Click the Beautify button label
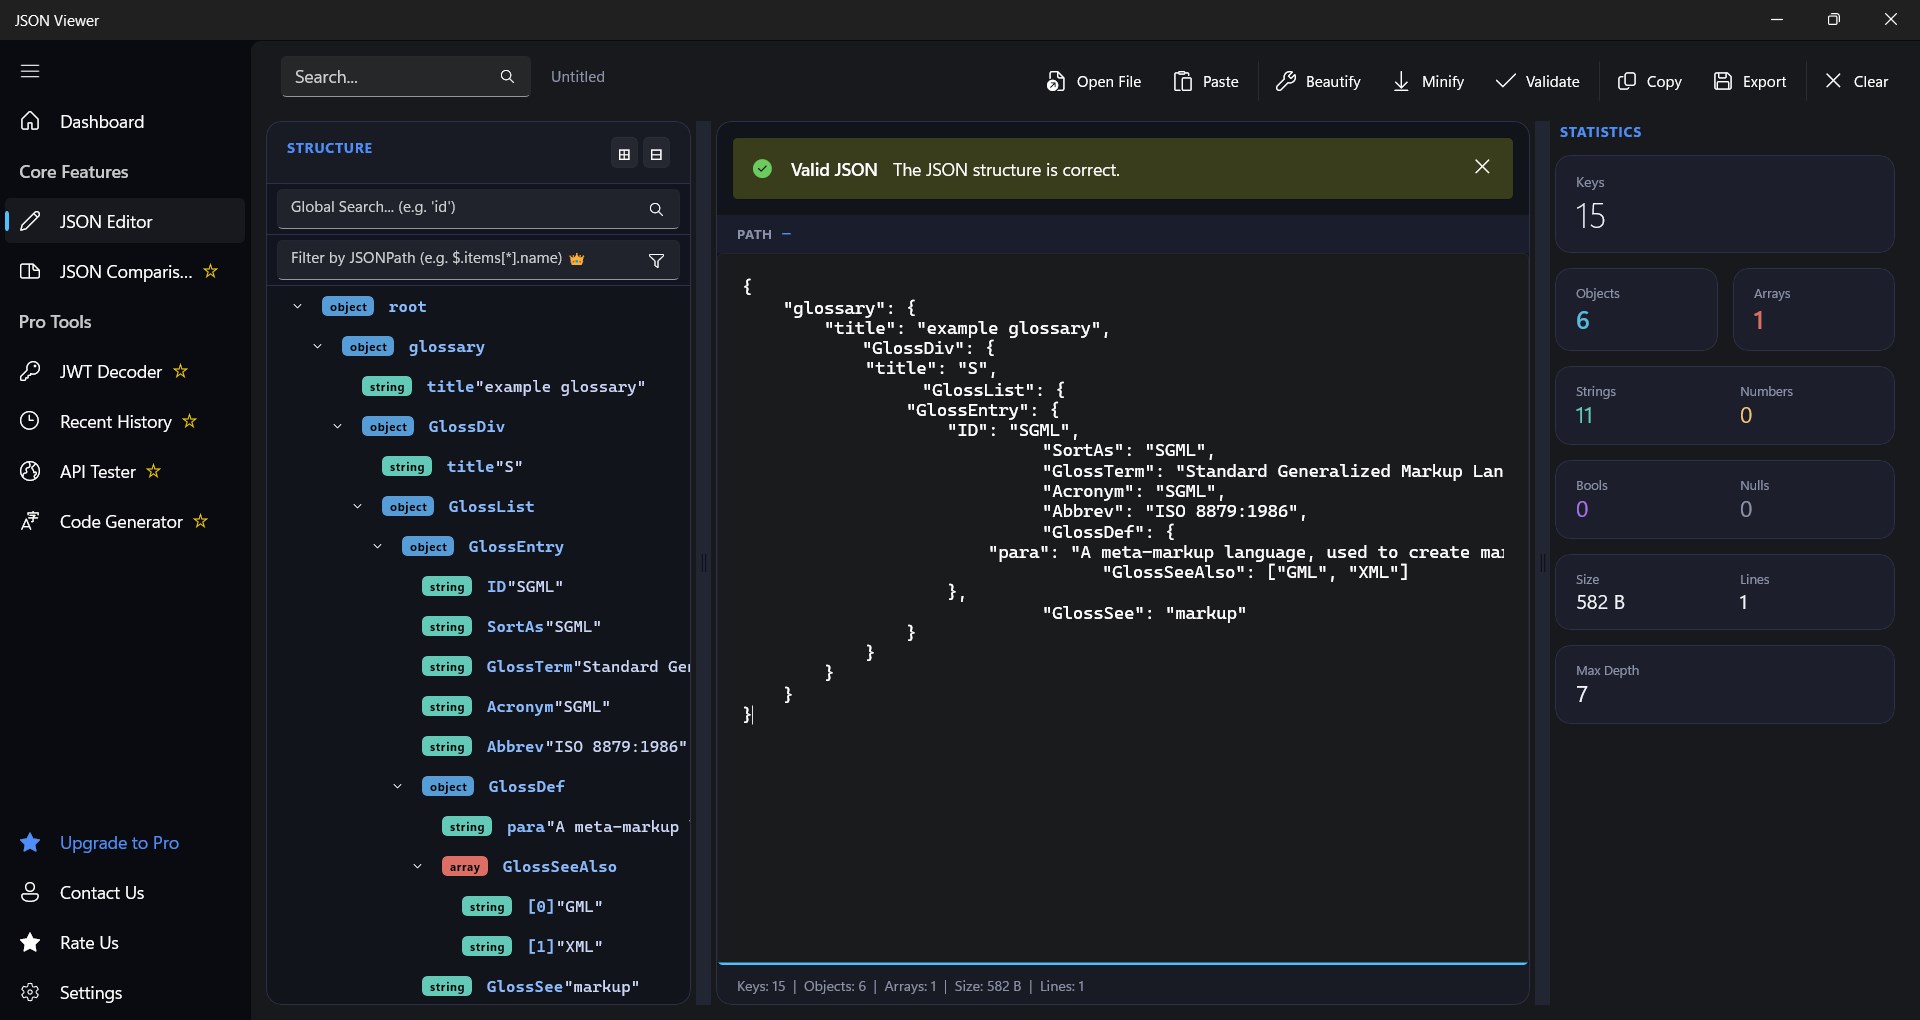The height and width of the screenshot is (1020, 1920). (1333, 82)
